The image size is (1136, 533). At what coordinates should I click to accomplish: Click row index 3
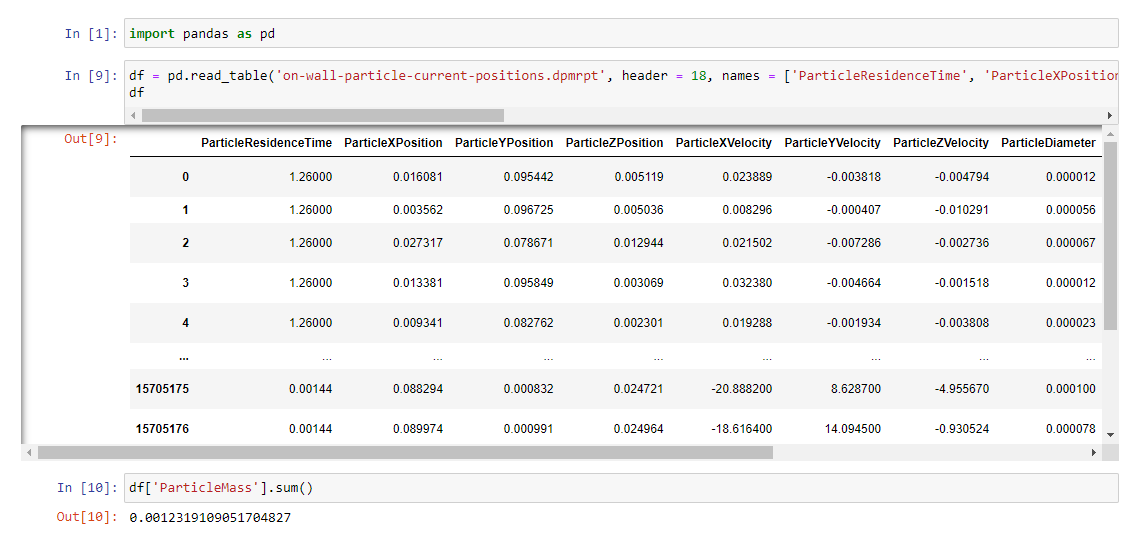pyautogui.click(x=185, y=282)
